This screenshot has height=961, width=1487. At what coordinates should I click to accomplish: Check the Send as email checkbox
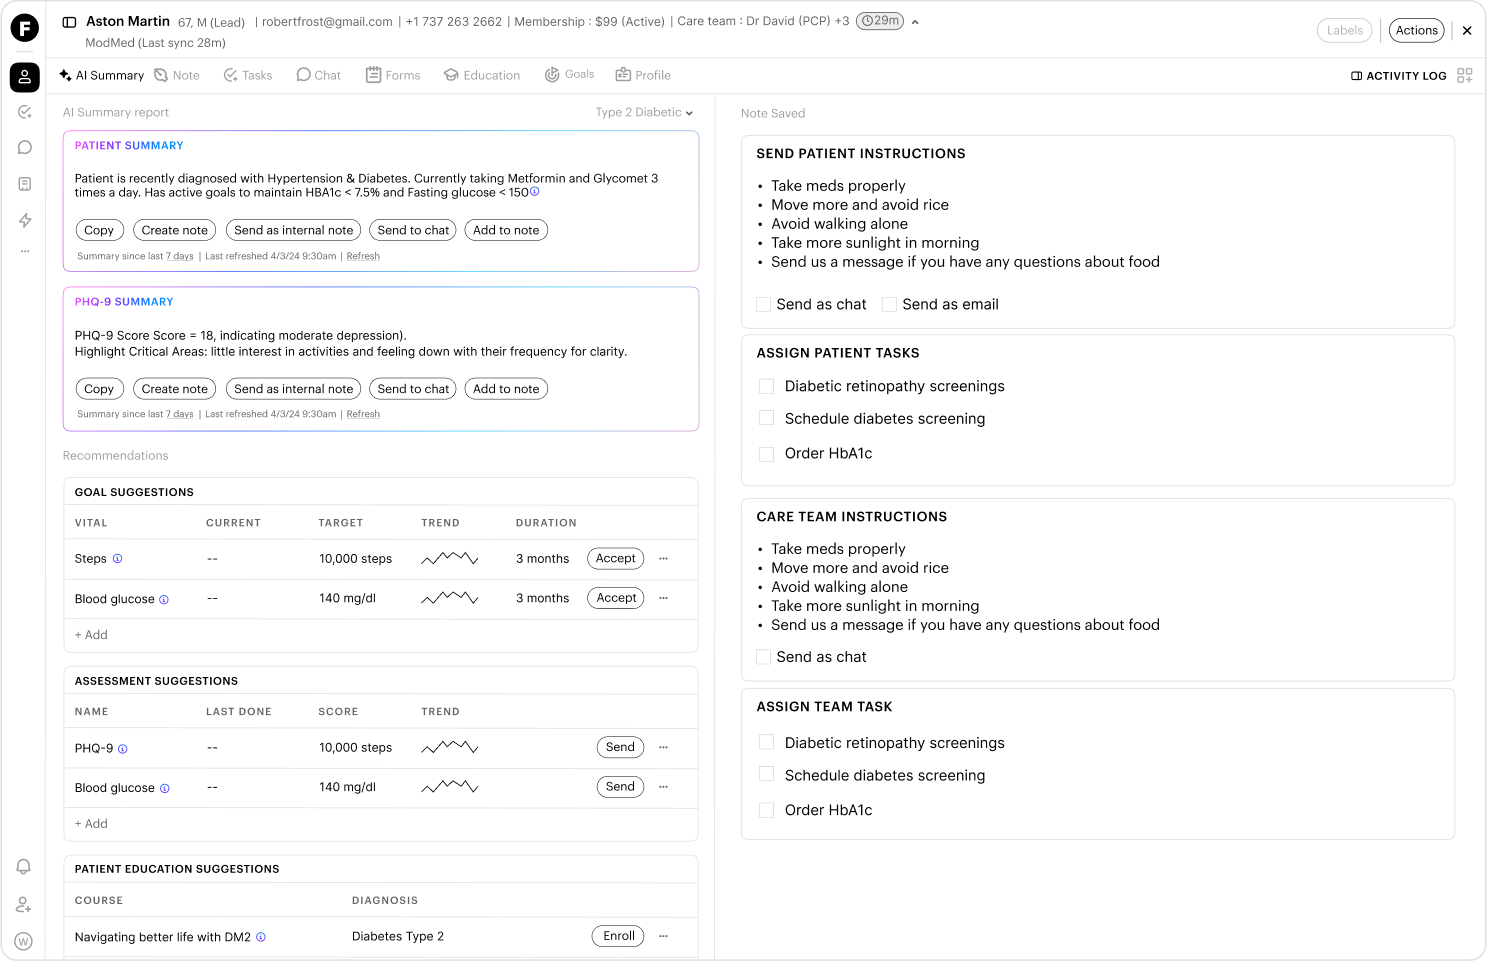click(889, 304)
